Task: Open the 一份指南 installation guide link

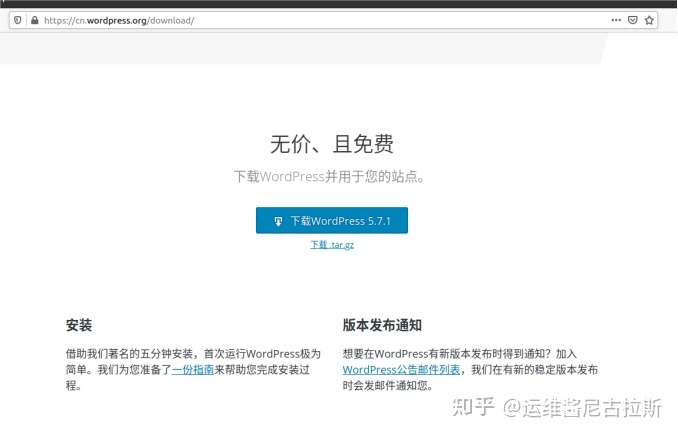Action: (x=193, y=370)
